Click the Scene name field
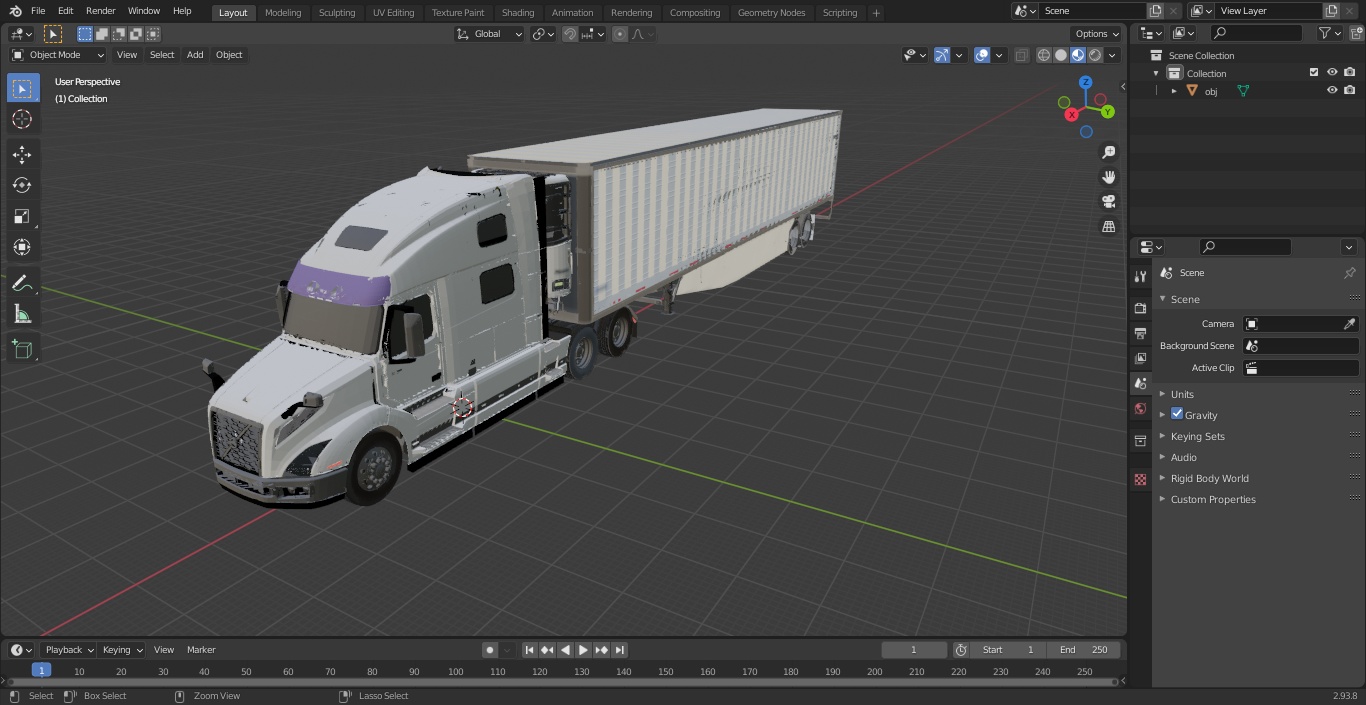Screen dimensions: 1366x705 point(1092,11)
